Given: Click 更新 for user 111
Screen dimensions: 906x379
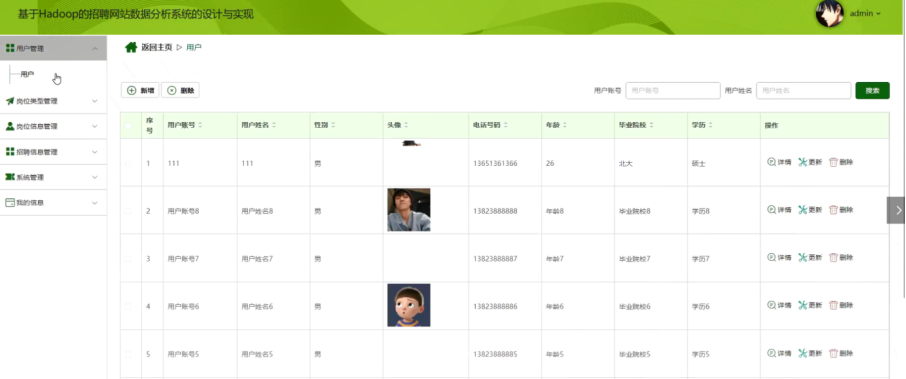Looking at the screenshot, I should pyautogui.click(x=810, y=162).
